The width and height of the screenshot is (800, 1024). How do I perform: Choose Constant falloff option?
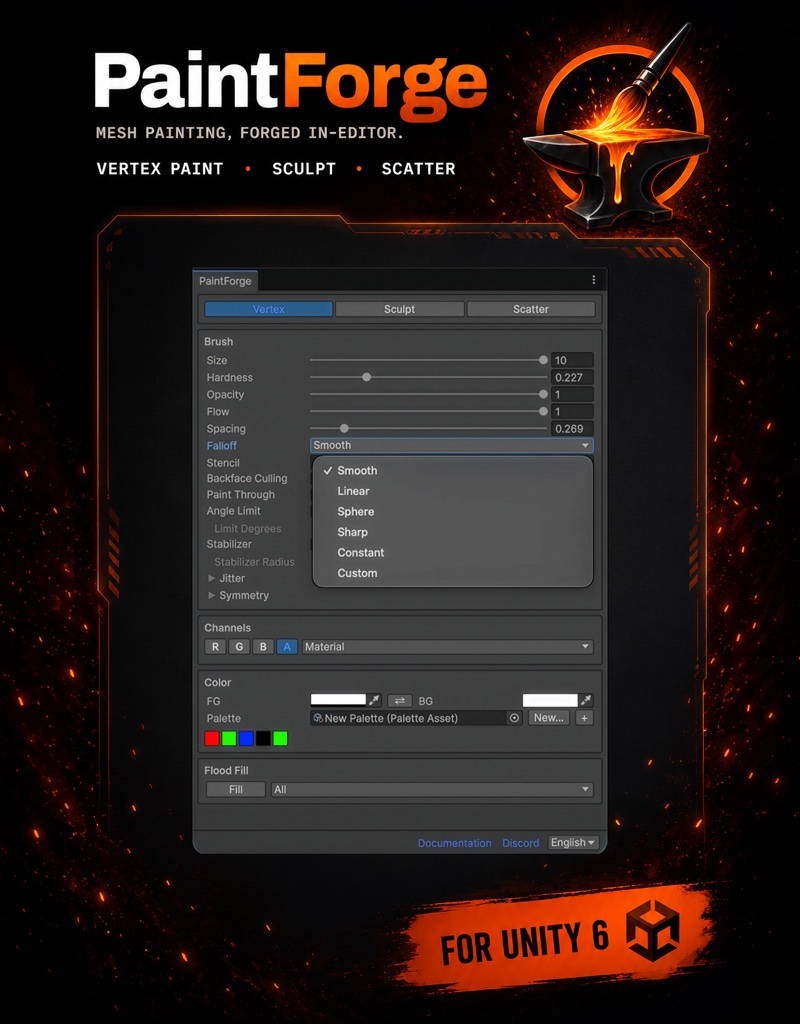tap(453, 552)
